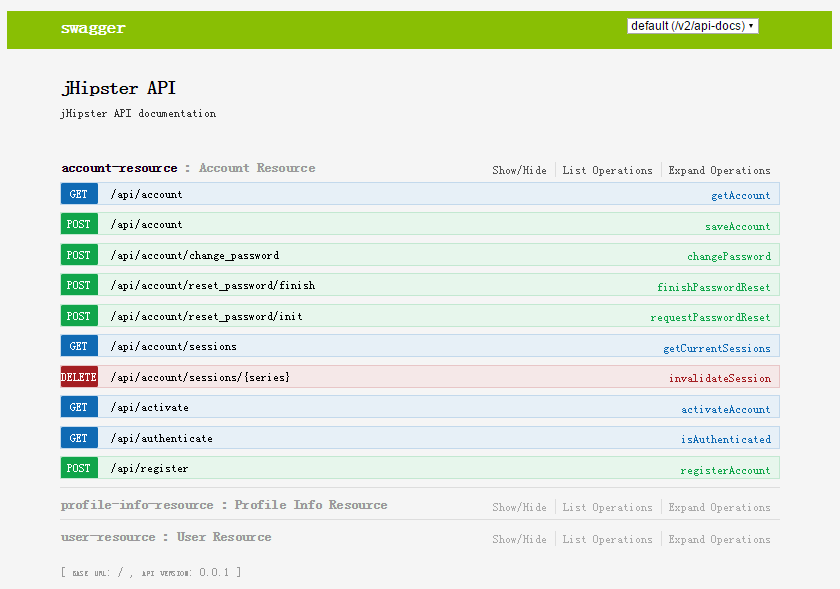List Operations for account-resource
Screen dimensions: 840x589
(607, 170)
